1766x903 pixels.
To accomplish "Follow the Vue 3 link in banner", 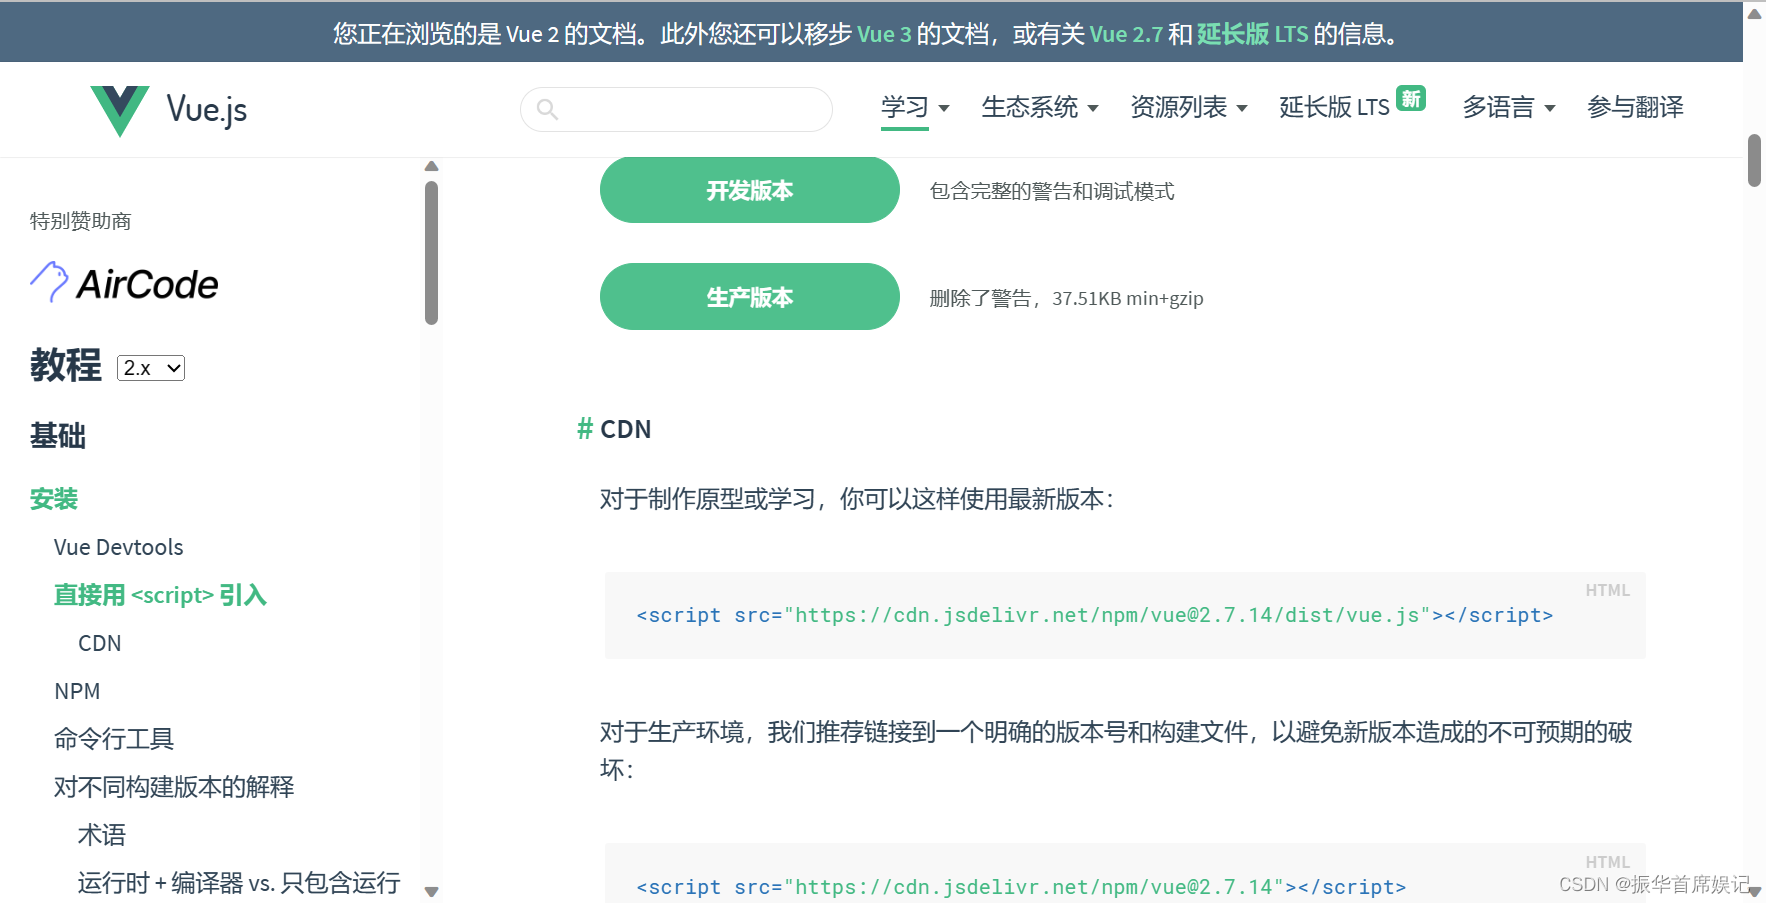I will tap(884, 34).
